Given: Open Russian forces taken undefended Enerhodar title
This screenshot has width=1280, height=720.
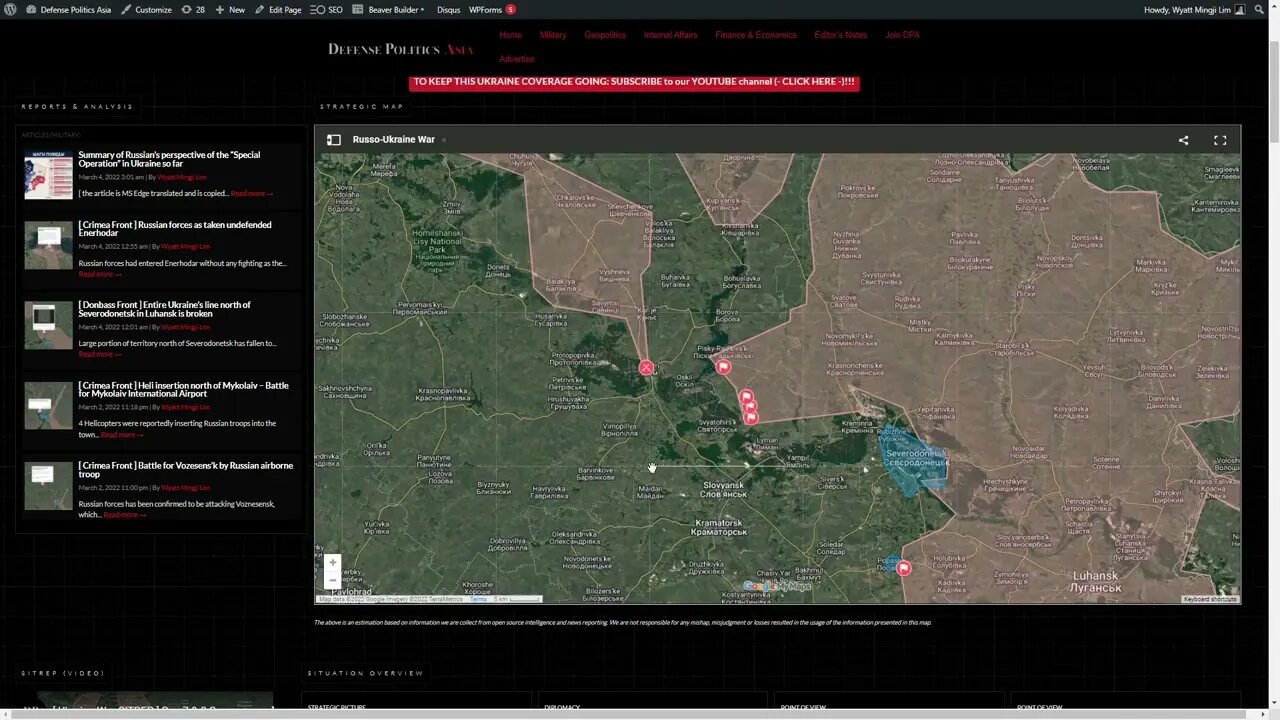Looking at the screenshot, I should tap(175, 229).
